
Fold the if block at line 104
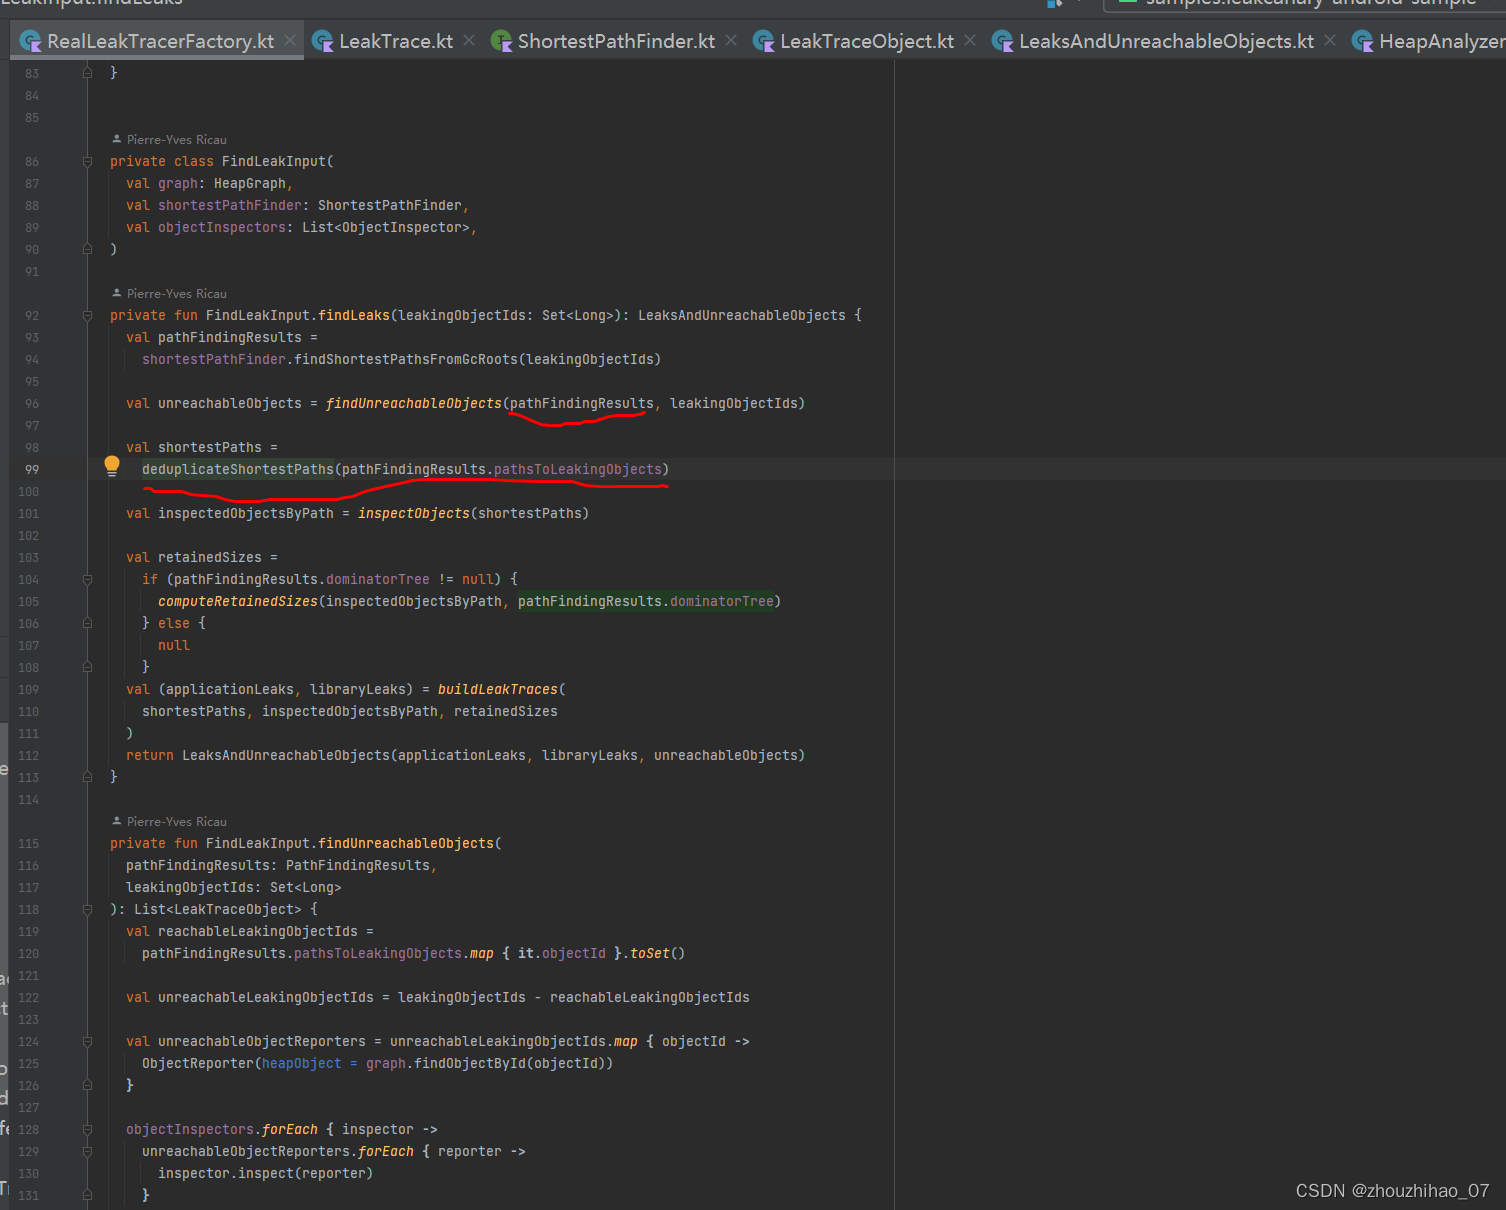tap(87, 579)
